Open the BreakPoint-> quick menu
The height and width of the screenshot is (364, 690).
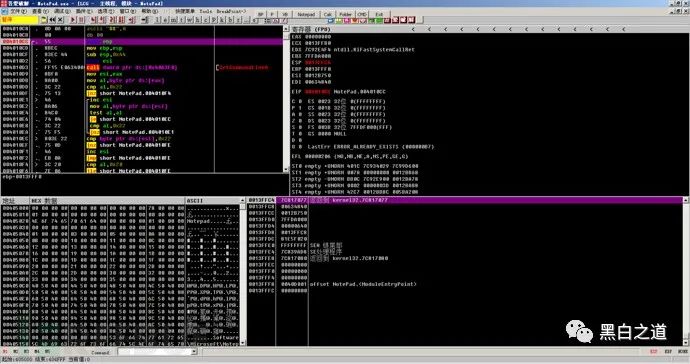pyautogui.click(x=231, y=11)
